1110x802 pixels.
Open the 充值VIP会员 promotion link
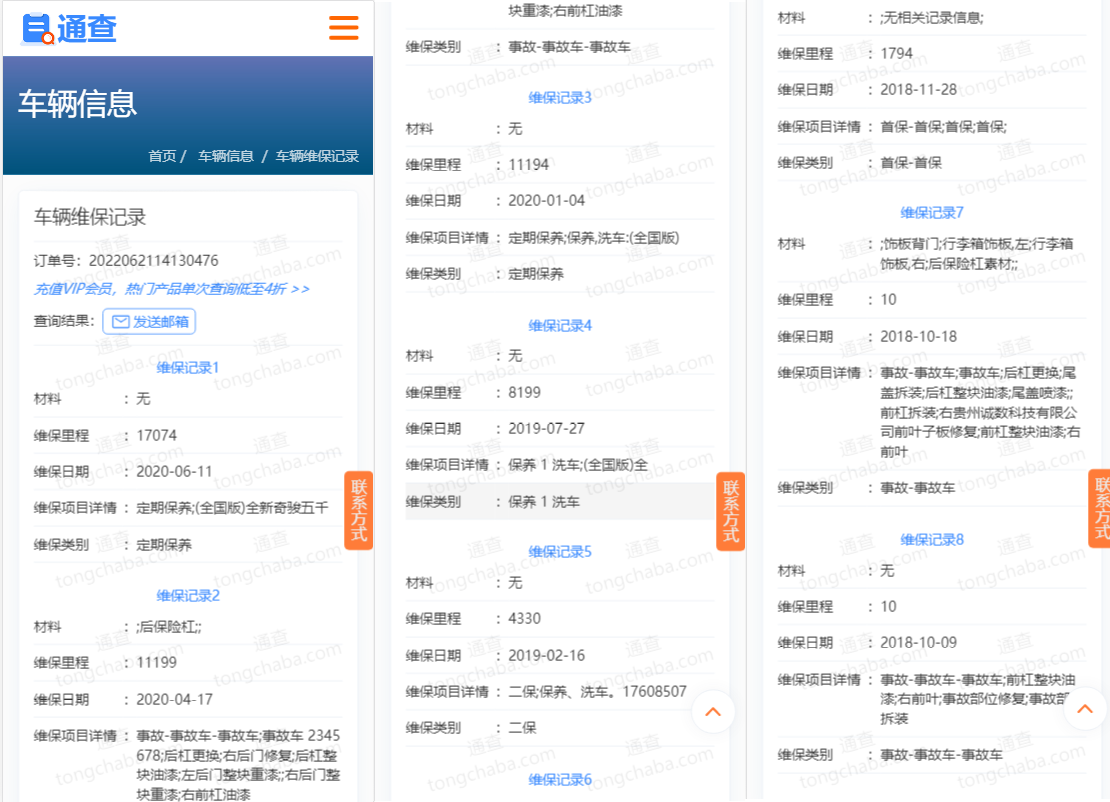pyautogui.click(x=171, y=289)
